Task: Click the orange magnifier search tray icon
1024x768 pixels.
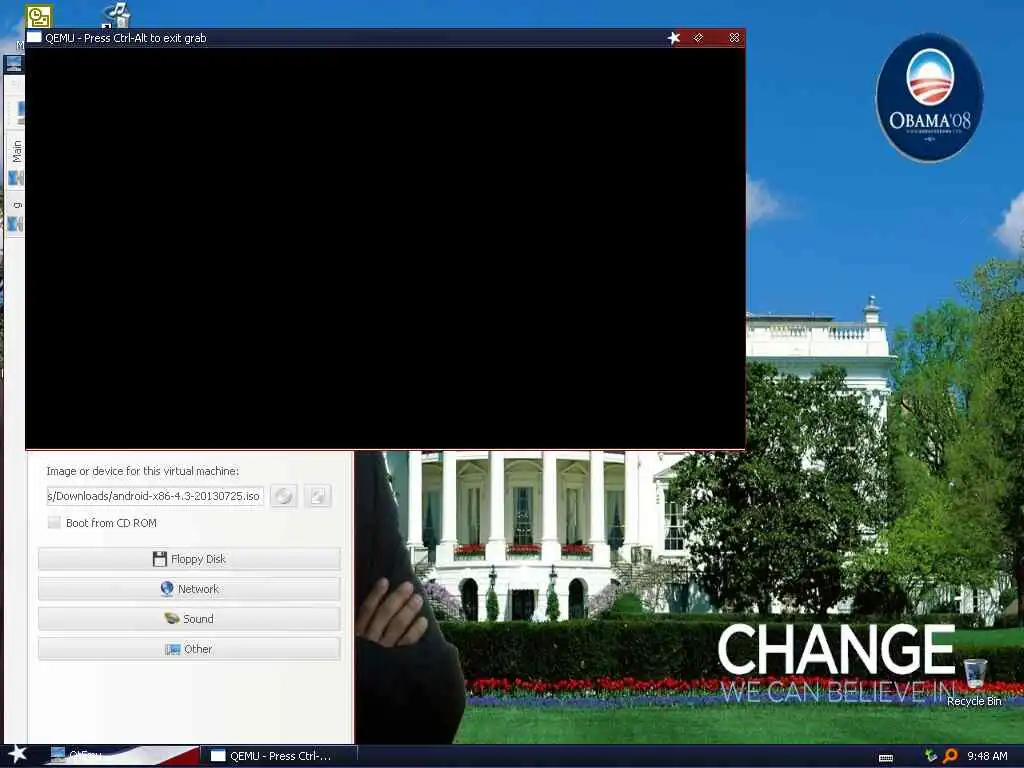Action: click(951, 756)
